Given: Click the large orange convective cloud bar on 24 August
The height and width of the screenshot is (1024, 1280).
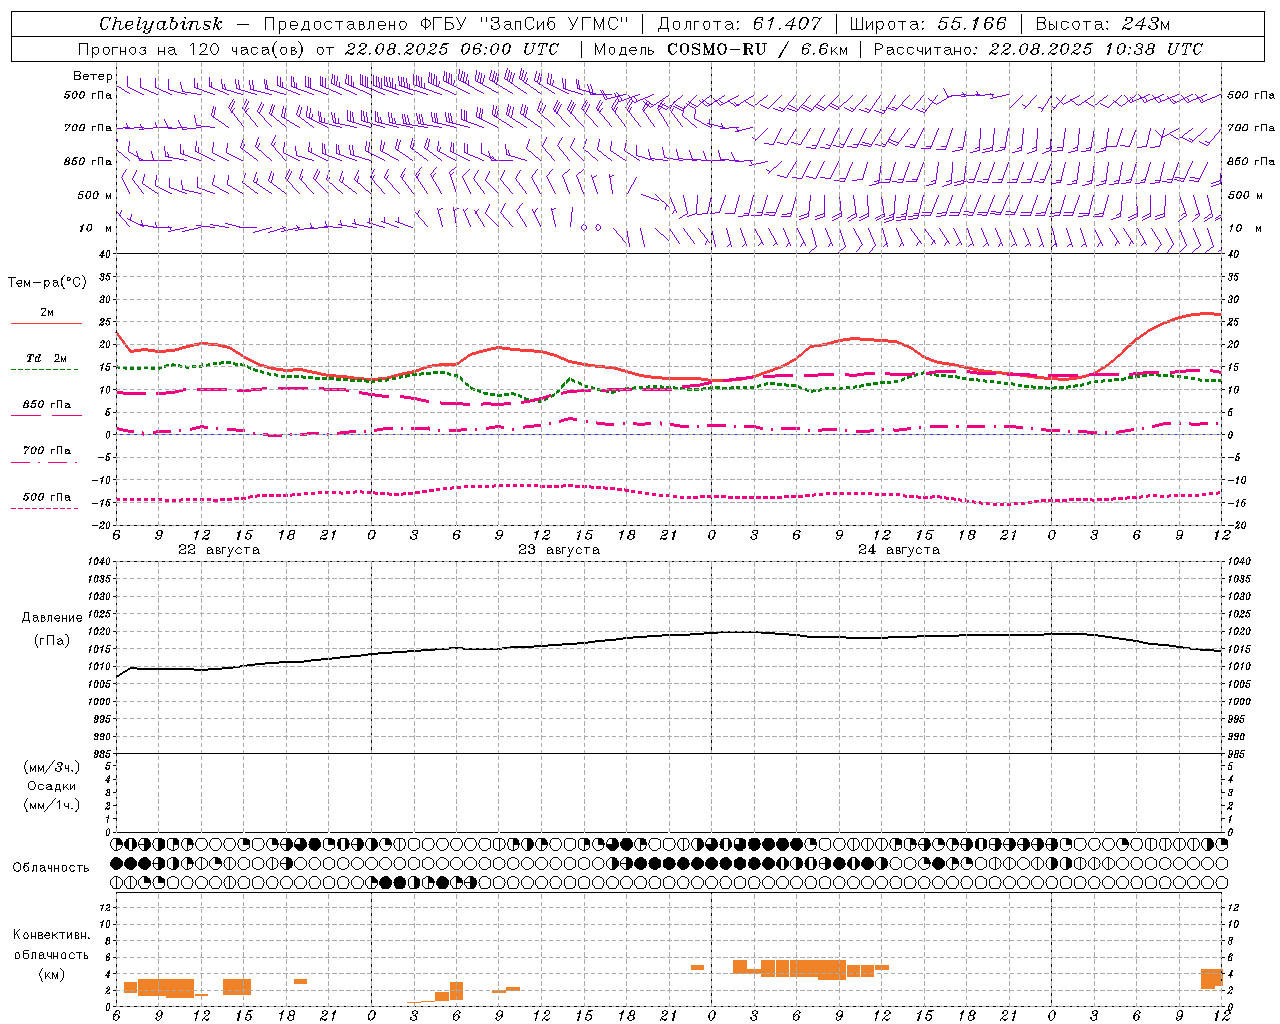Looking at the screenshot, I should pyautogui.click(x=803, y=968).
